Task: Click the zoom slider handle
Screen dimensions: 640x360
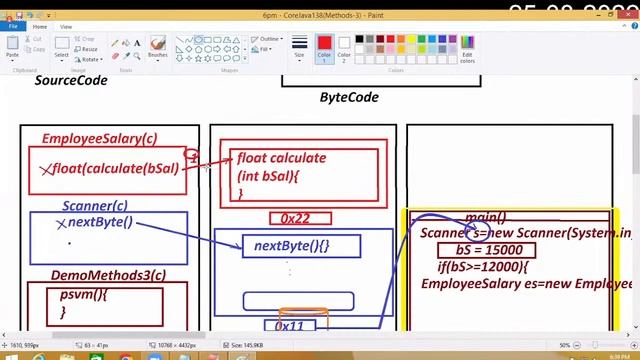Action: 595,345
